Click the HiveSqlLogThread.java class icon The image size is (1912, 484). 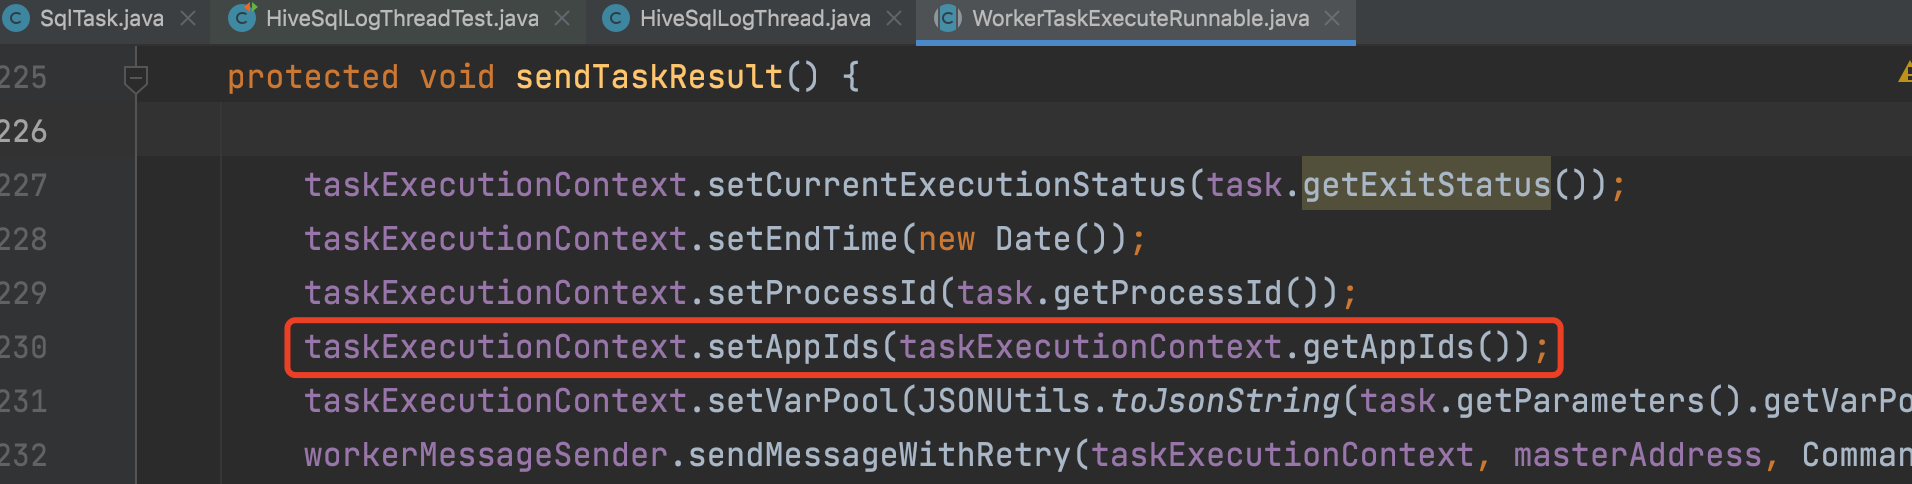[x=617, y=18]
